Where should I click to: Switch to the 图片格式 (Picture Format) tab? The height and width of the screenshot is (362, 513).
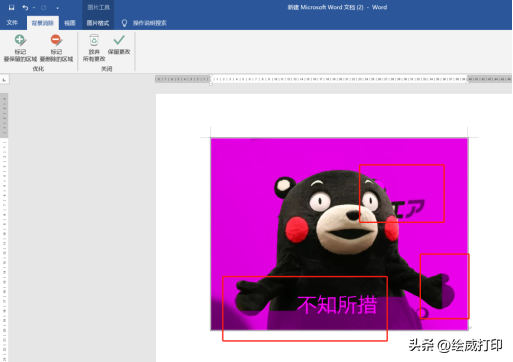tap(98, 23)
